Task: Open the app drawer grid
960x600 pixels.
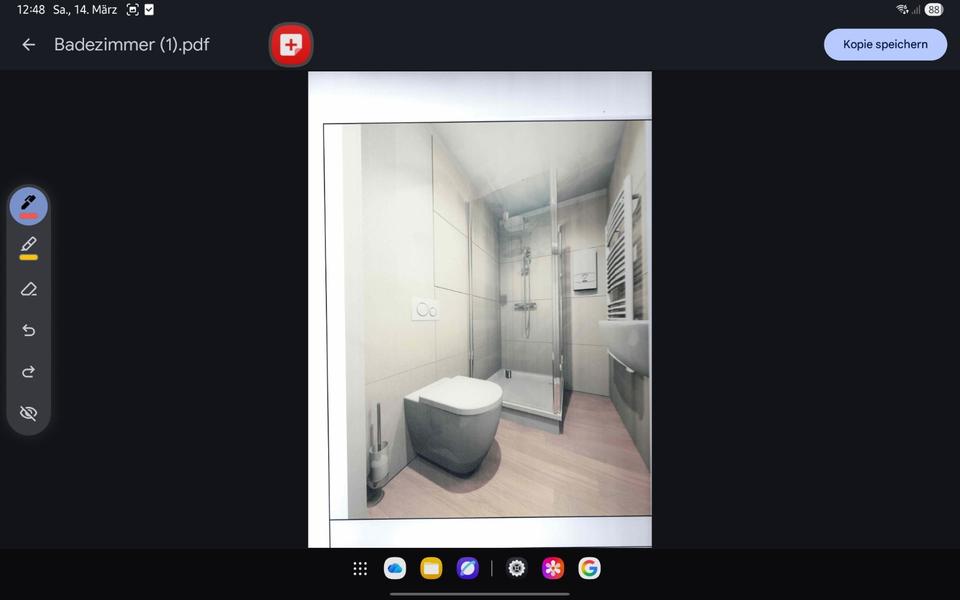Action: (x=360, y=569)
